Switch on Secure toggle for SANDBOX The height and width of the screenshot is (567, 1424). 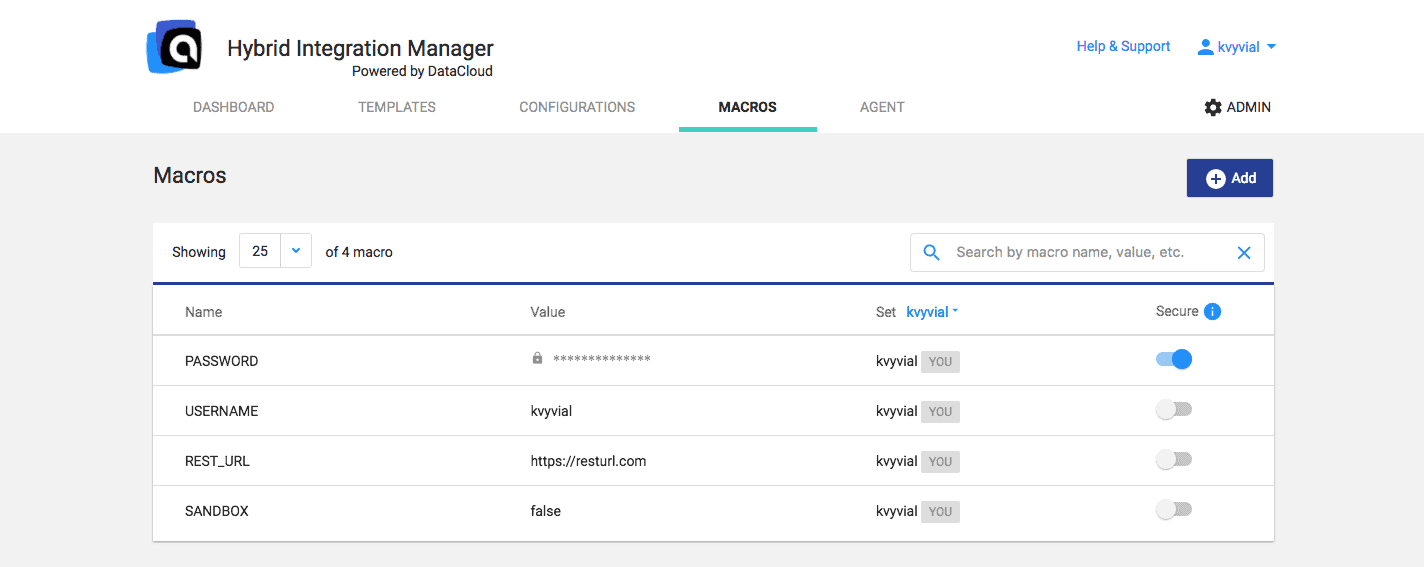point(1174,510)
